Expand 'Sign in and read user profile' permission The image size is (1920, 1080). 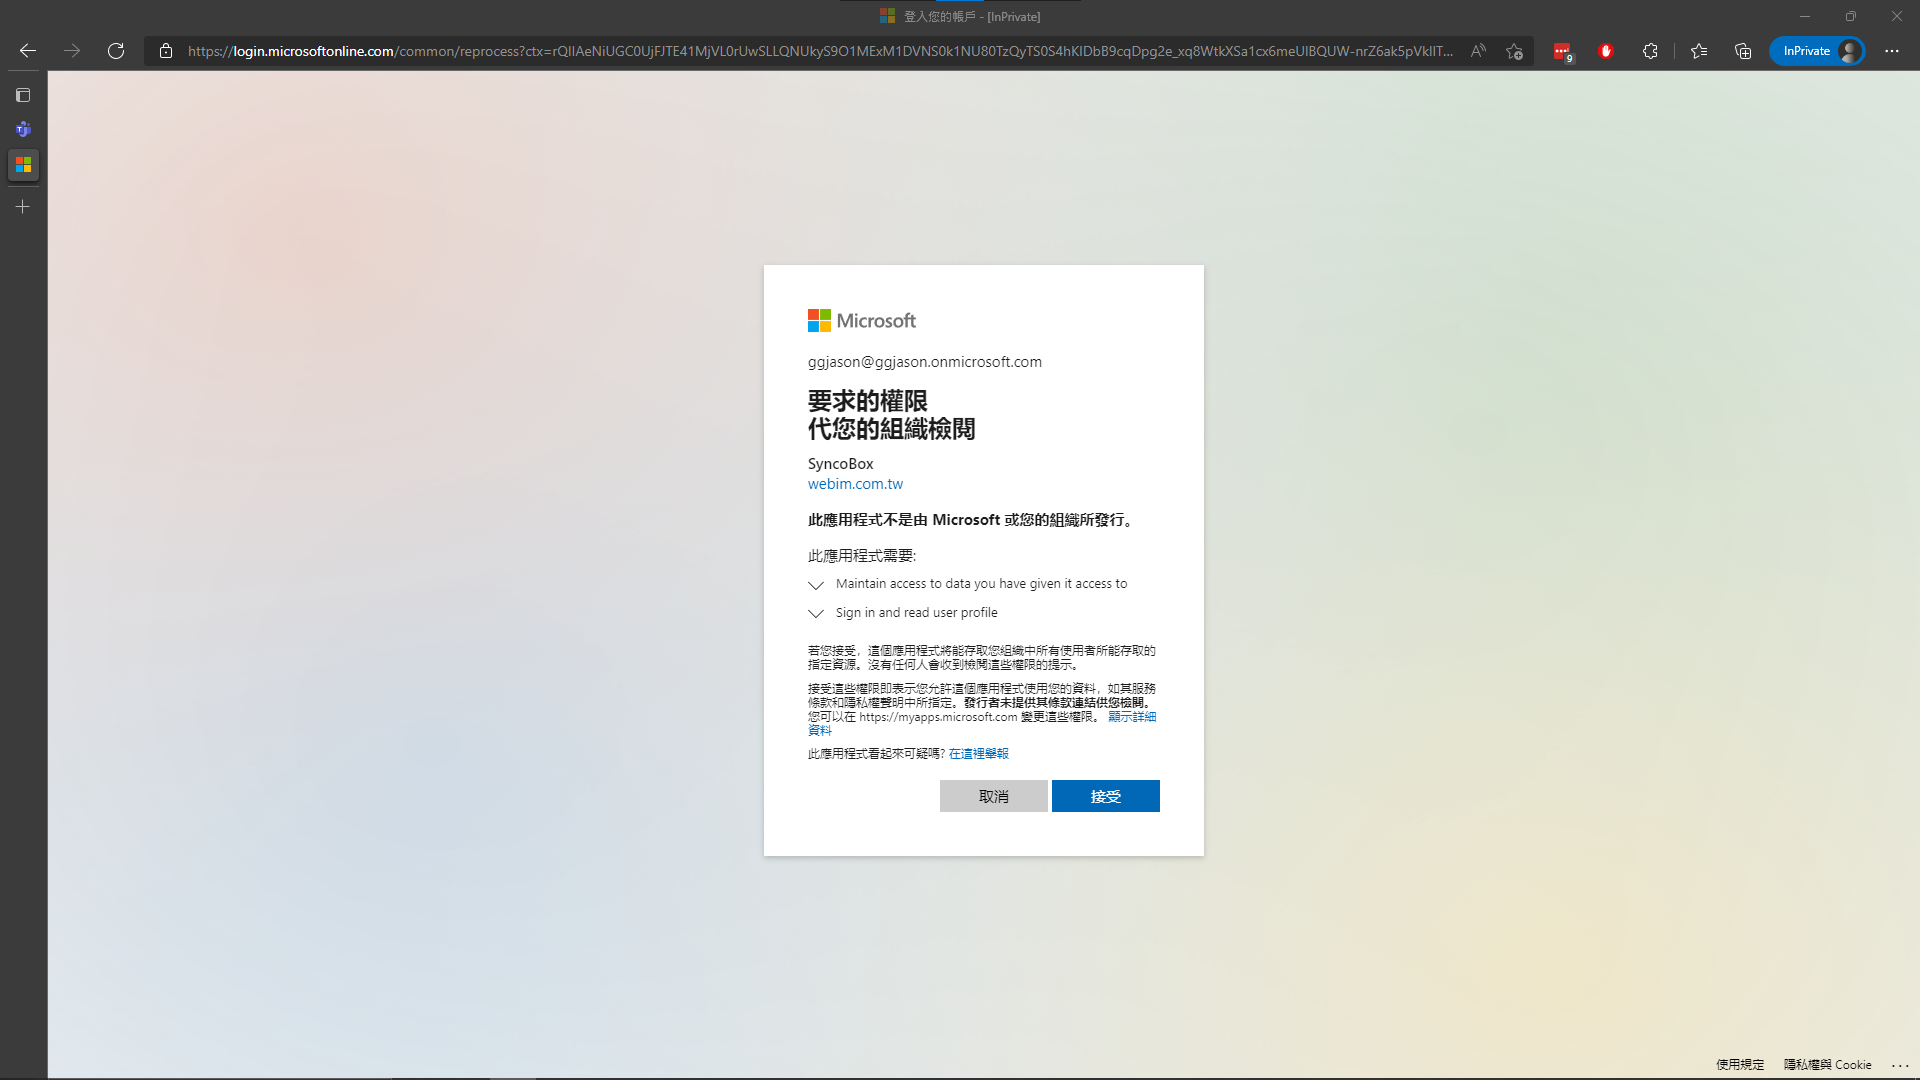point(816,614)
